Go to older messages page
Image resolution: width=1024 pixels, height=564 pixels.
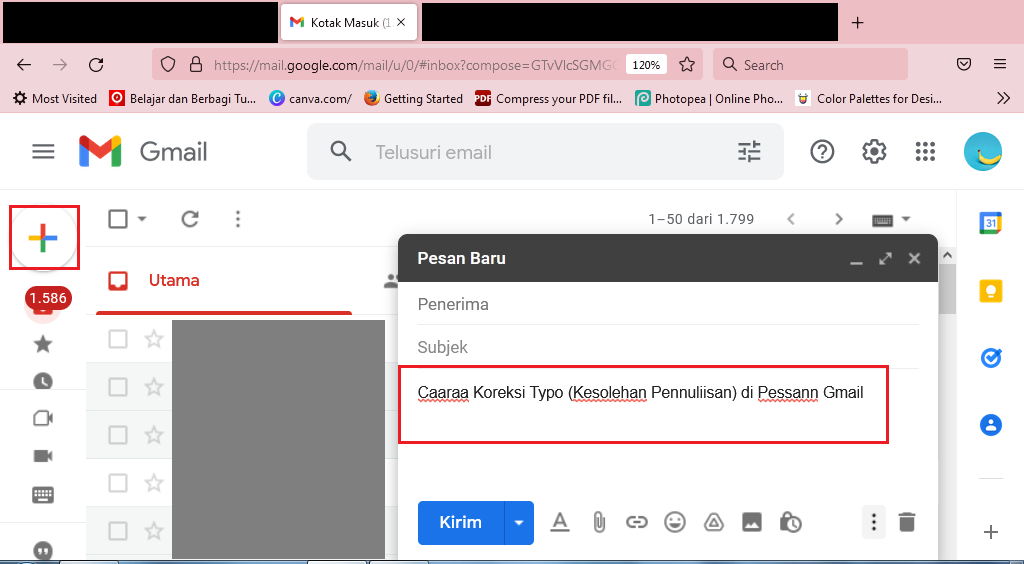(x=839, y=219)
